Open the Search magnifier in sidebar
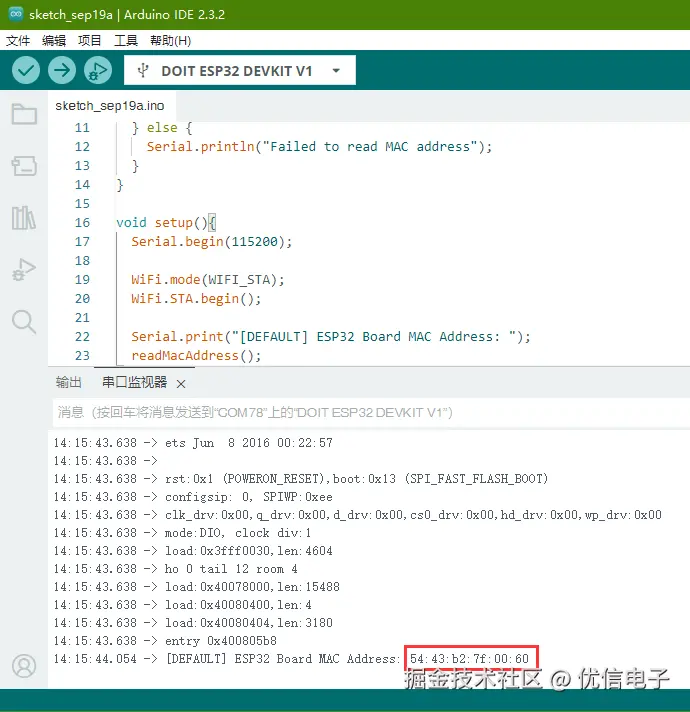Viewport: 690px width, 712px height. click(24, 321)
